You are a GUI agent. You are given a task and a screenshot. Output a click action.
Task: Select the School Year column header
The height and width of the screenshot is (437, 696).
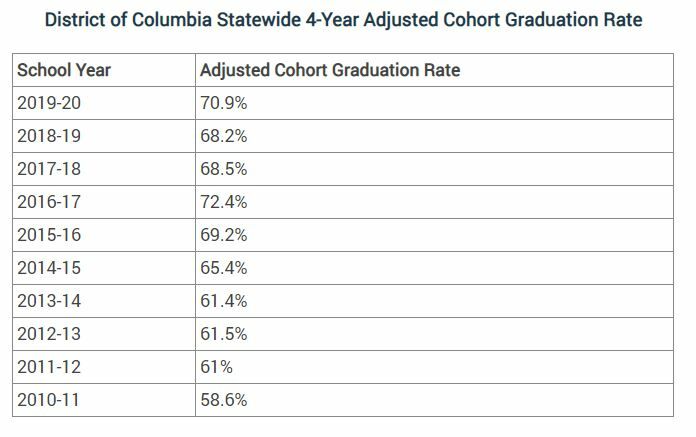click(64, 71)
